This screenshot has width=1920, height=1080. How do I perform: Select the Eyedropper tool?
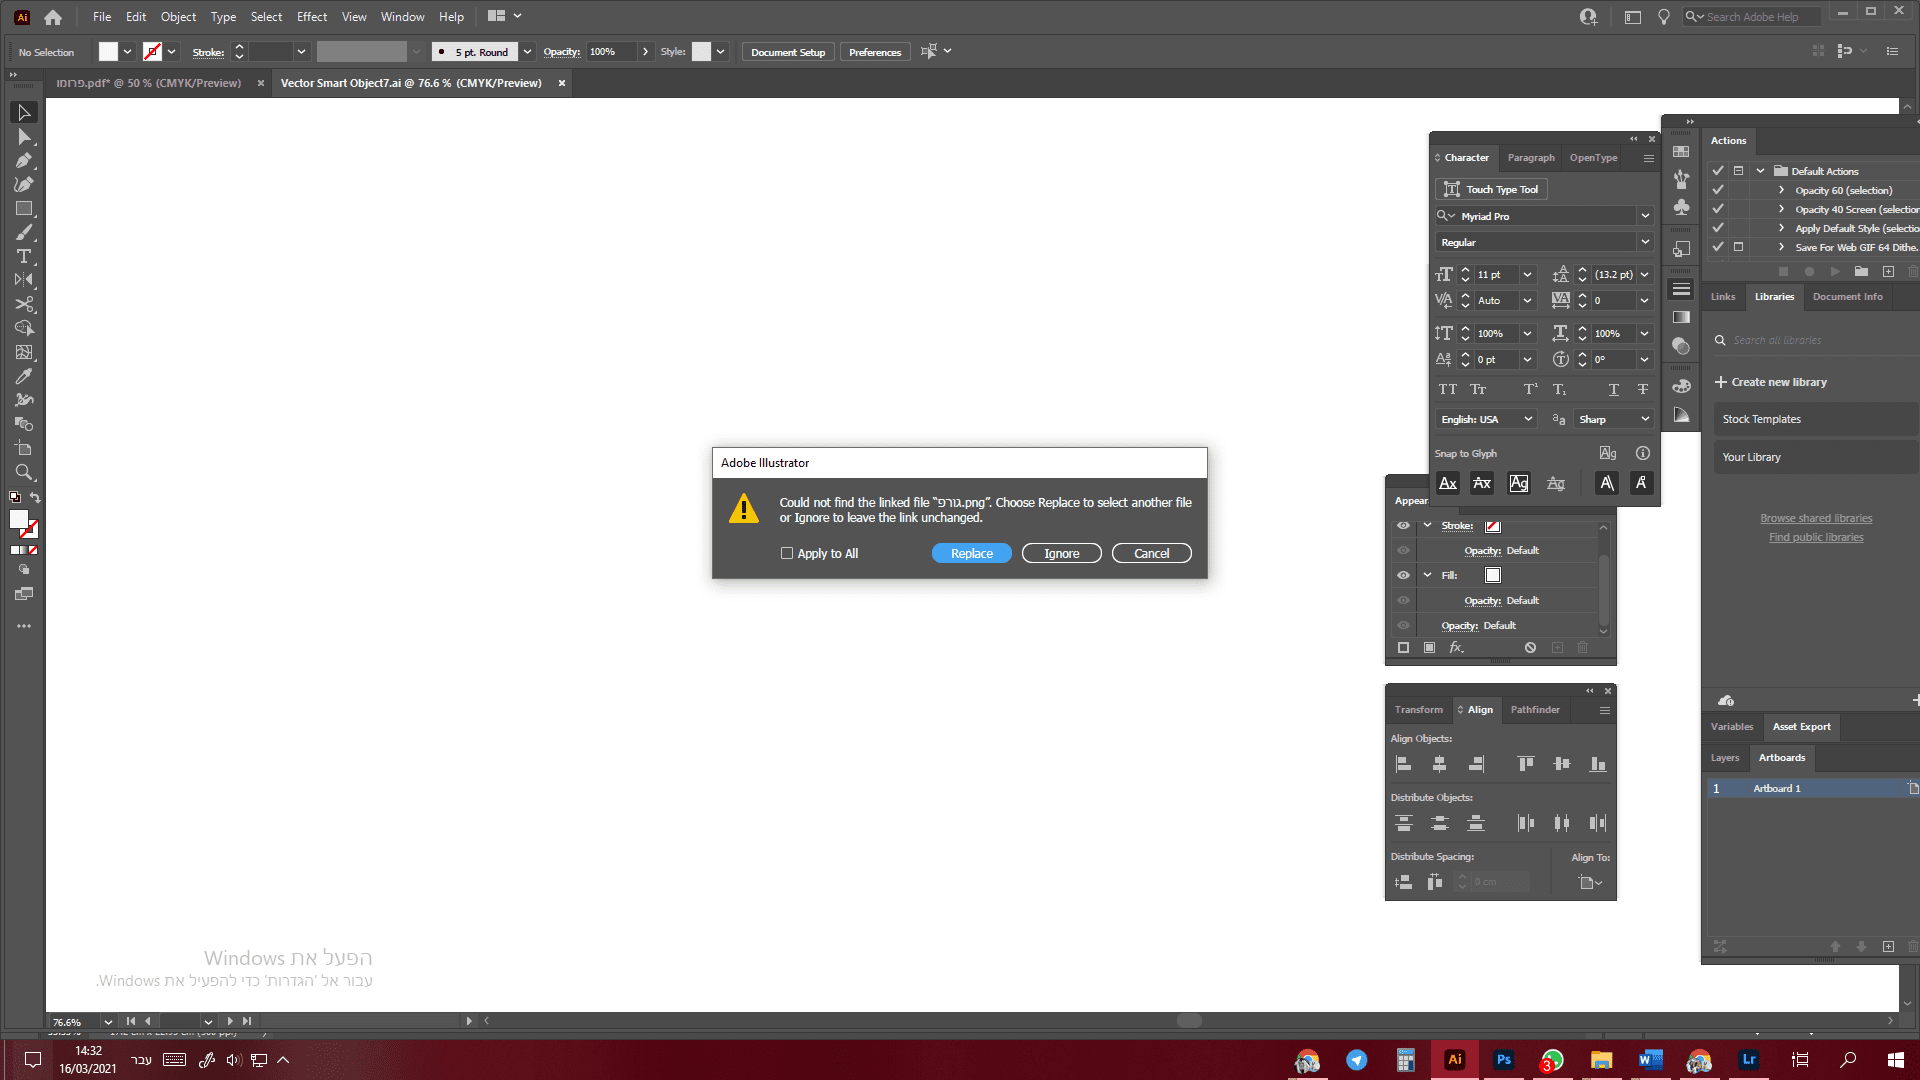[24, 377]
